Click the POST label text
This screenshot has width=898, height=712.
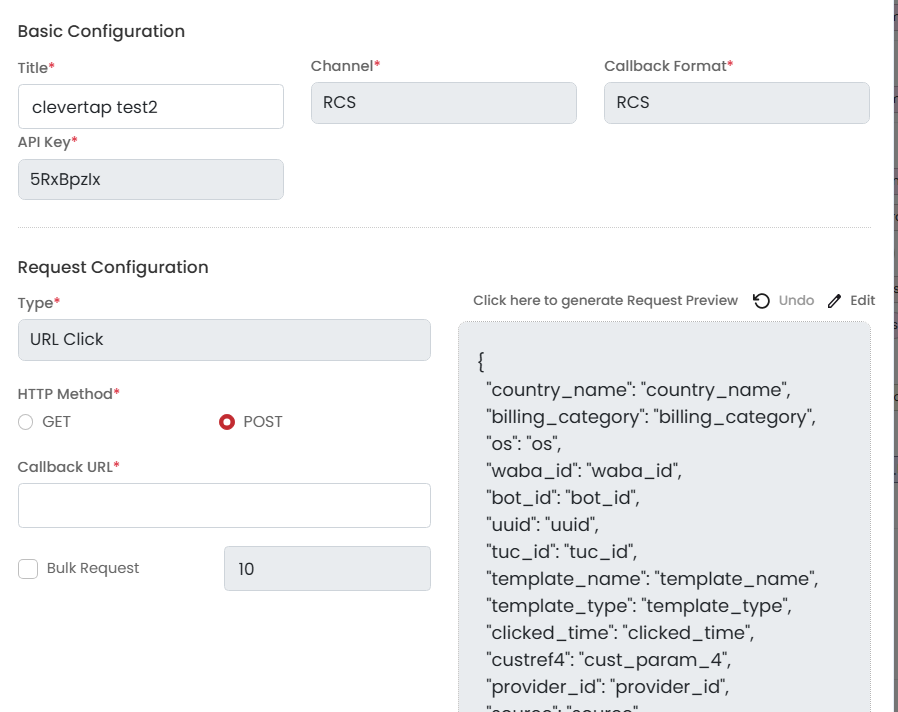coord(263,422)
